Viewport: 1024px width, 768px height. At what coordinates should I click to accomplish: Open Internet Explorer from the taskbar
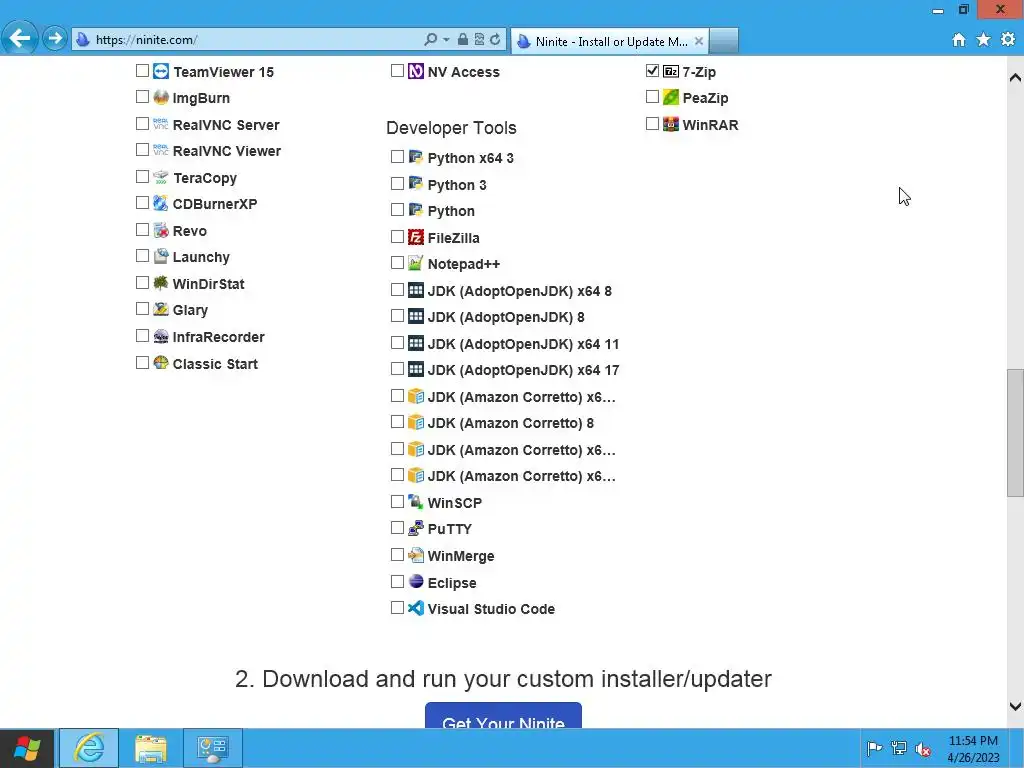[89, 748]
